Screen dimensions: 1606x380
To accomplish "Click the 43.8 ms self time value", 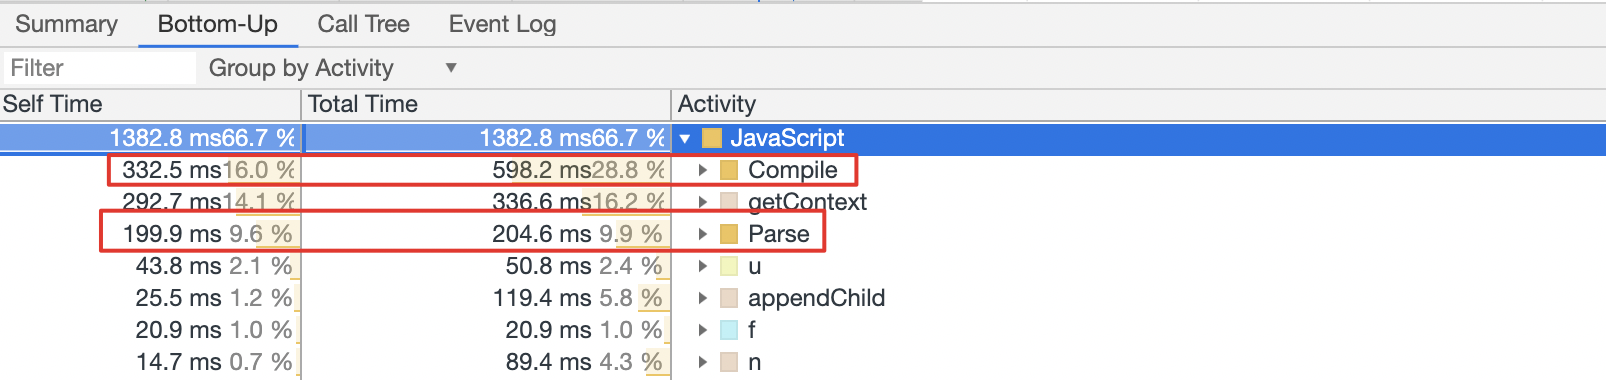I will point(179,266).
